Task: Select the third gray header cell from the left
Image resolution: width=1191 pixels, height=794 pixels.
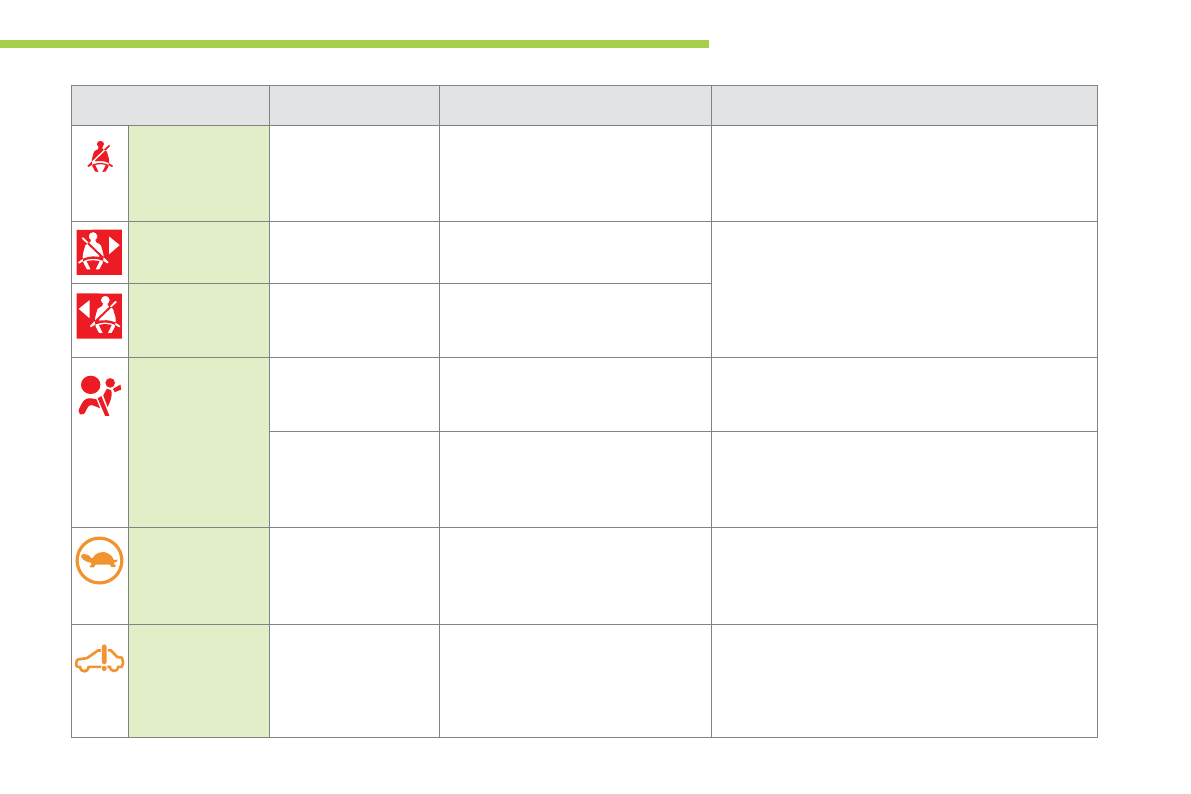Action: coord(575,105)
